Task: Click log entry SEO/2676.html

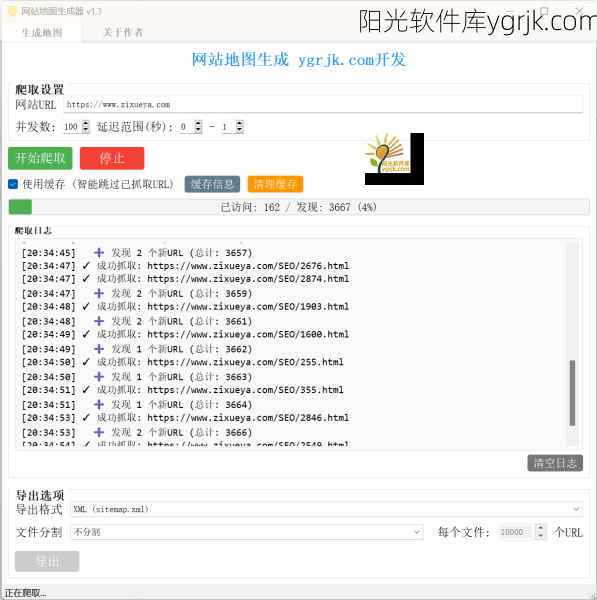Action: 185,266
